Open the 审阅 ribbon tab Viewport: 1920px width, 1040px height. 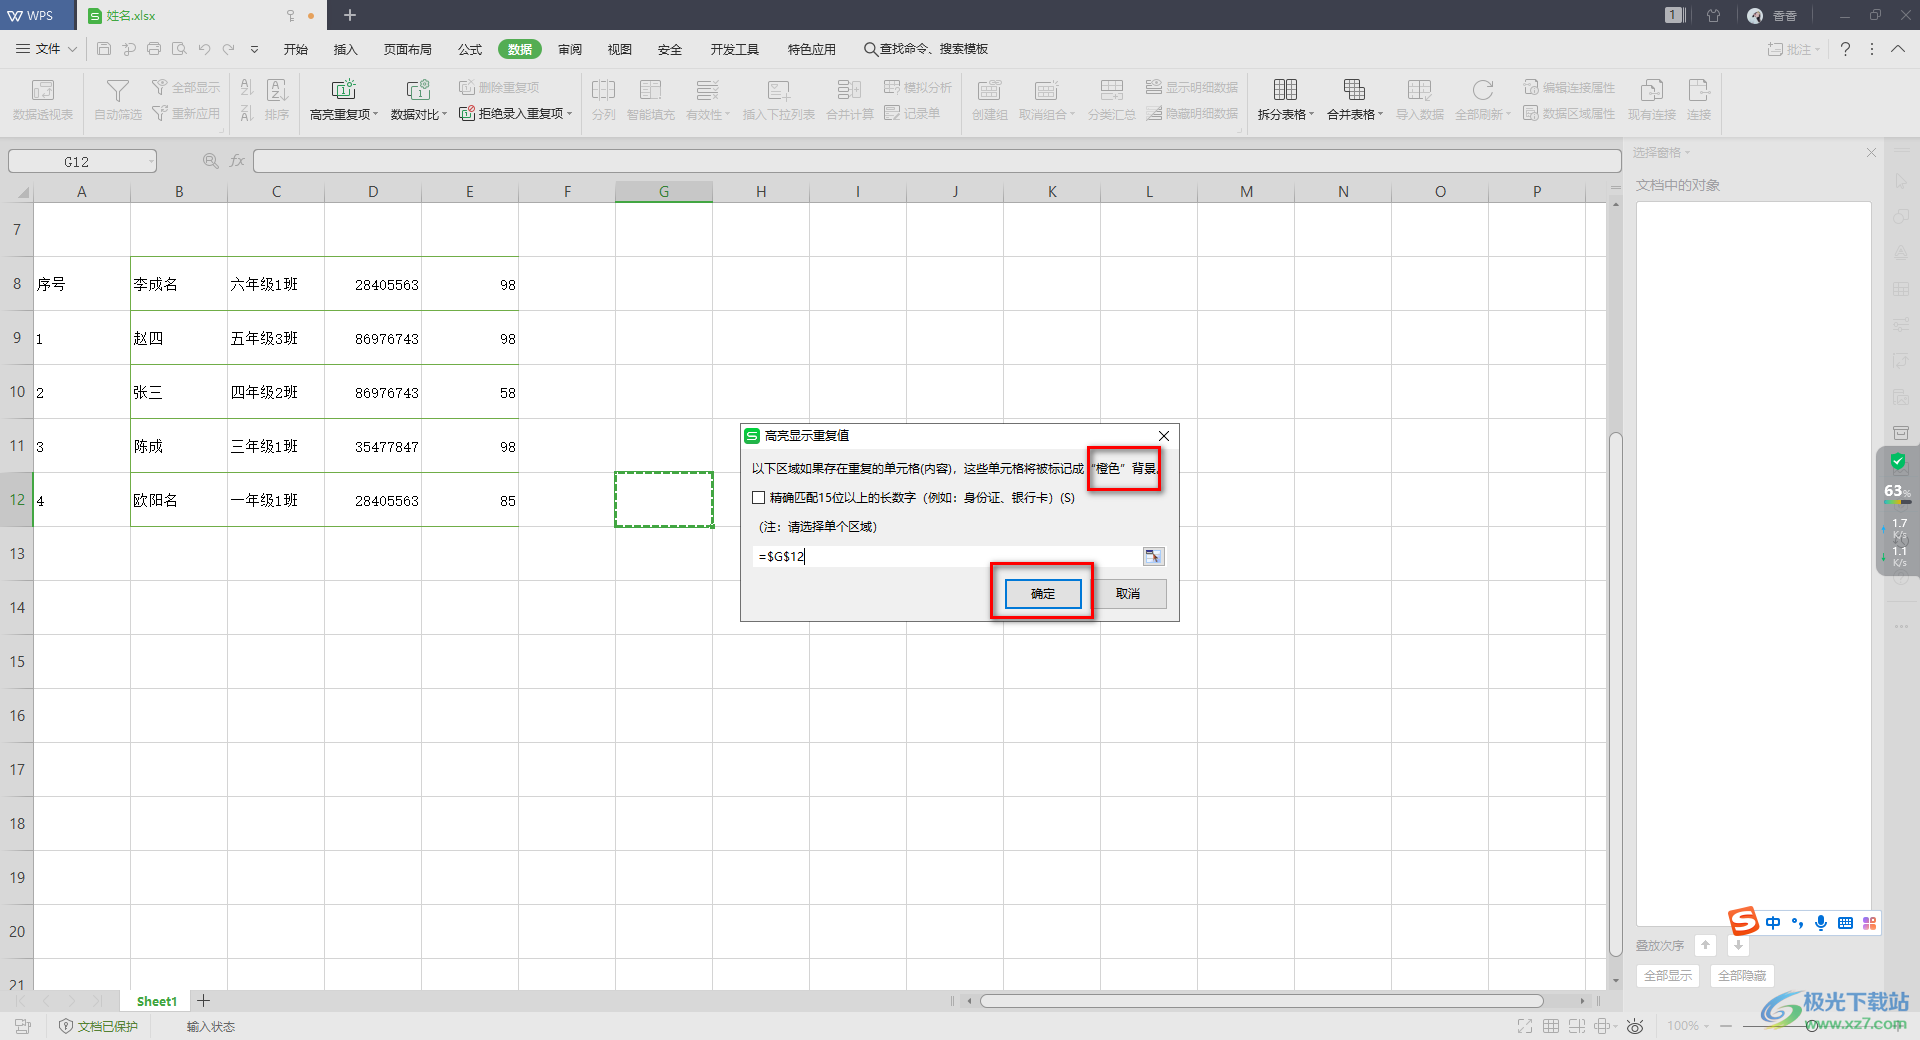pyautogui.click(x=570, y=49)
